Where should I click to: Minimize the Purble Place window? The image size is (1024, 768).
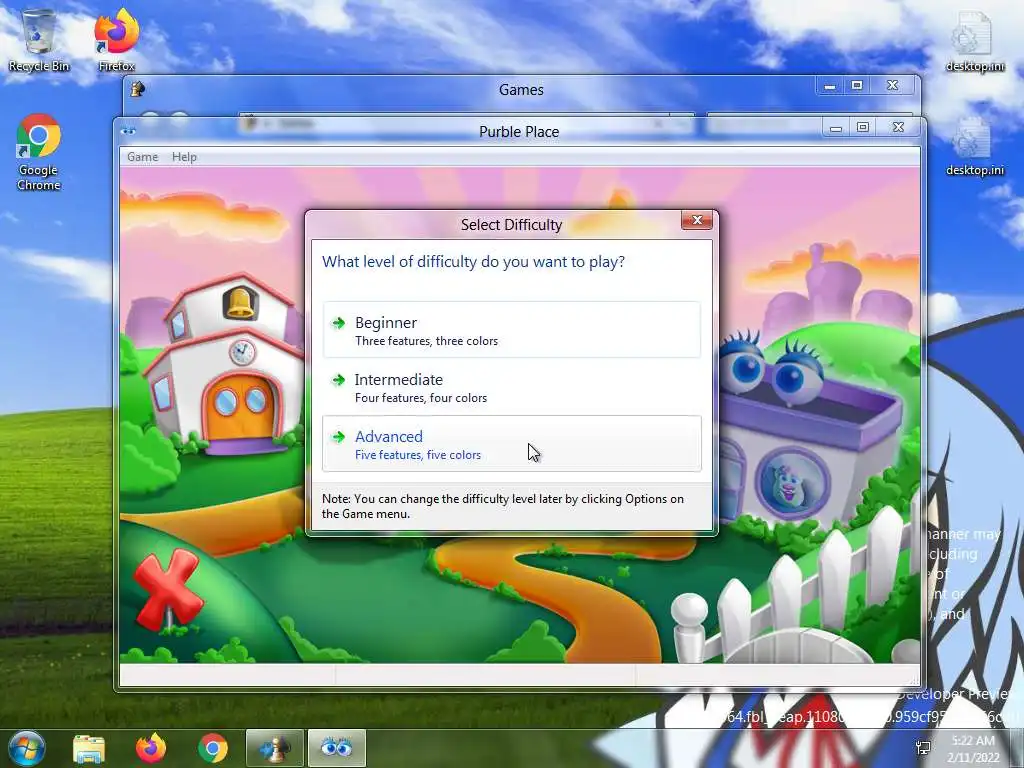coord(835,127)
